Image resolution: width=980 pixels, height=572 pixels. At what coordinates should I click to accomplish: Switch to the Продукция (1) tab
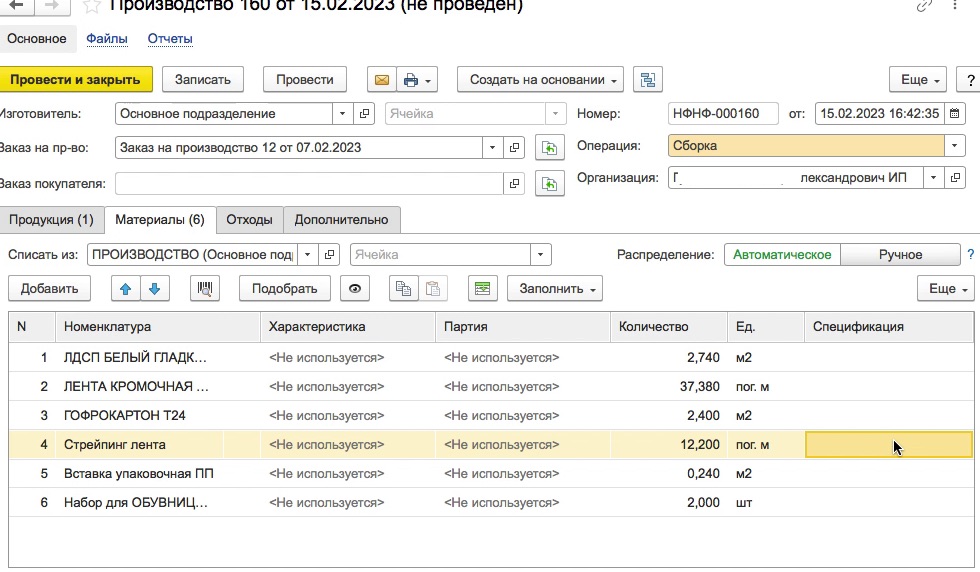pyautogui.click(x=51, y=219)
